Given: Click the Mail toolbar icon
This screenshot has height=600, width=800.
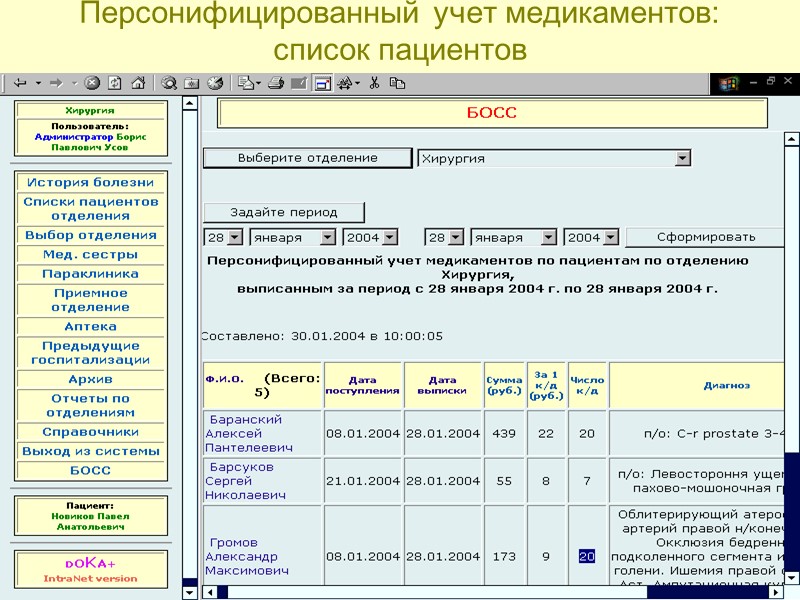Looking at the screenshot, I should pyautogui.click(x=246, y=83).
